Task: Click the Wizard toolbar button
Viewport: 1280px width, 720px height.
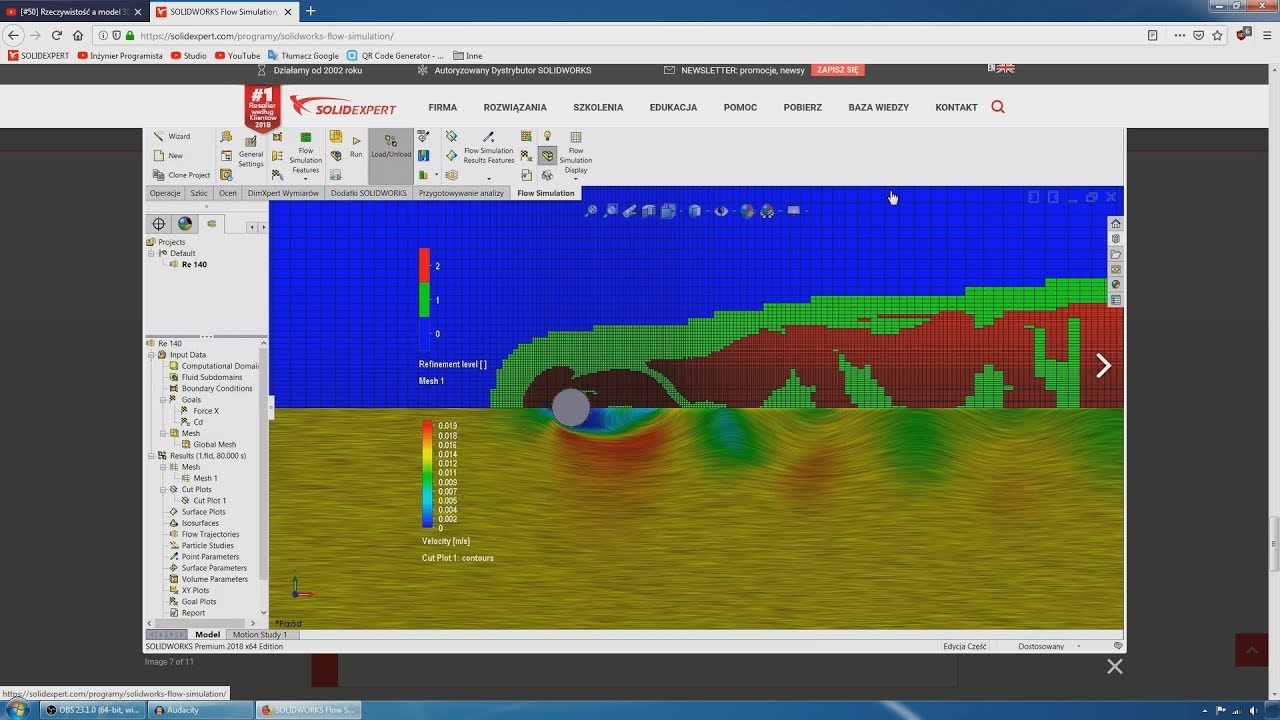Action: (x=172, y=136)
